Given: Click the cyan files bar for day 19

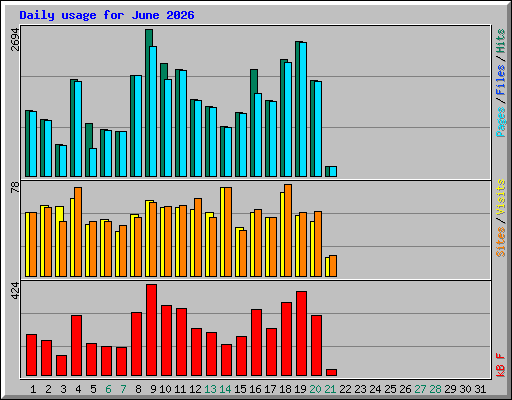Looking at the screenshot, I should coord(303,109).
